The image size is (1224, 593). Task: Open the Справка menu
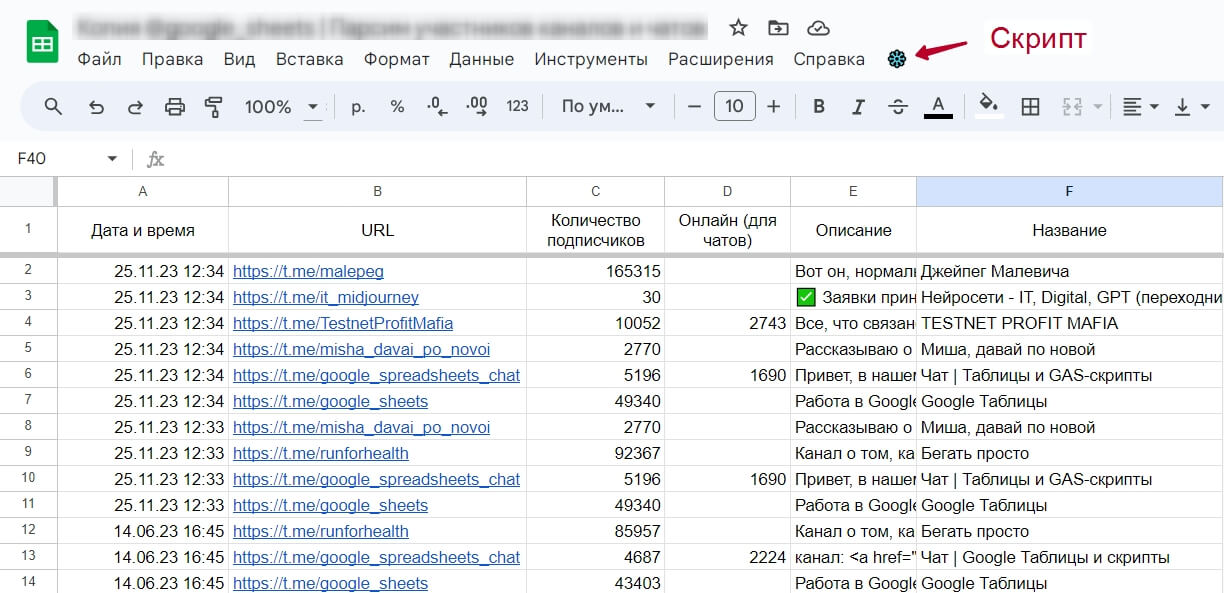click(x=829, y=59)
